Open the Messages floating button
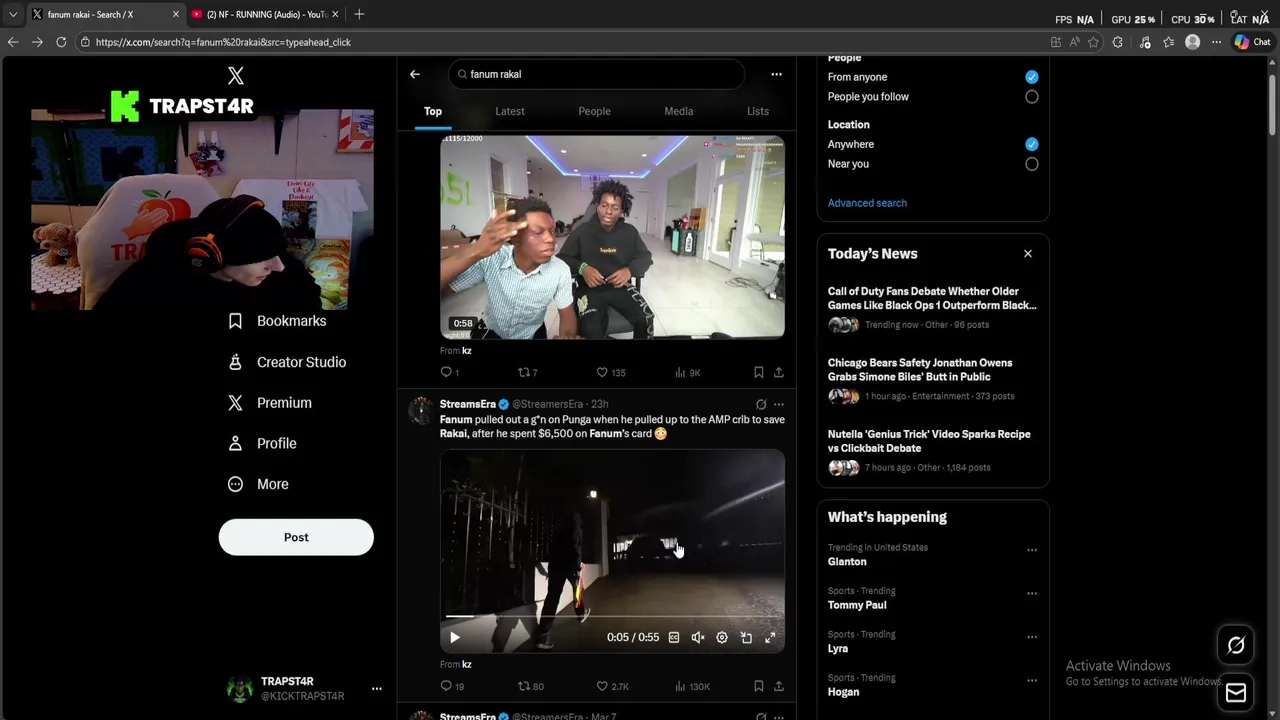This screenshot has width=1280, height=720. pyautogui.click(x=1236, y=692)
